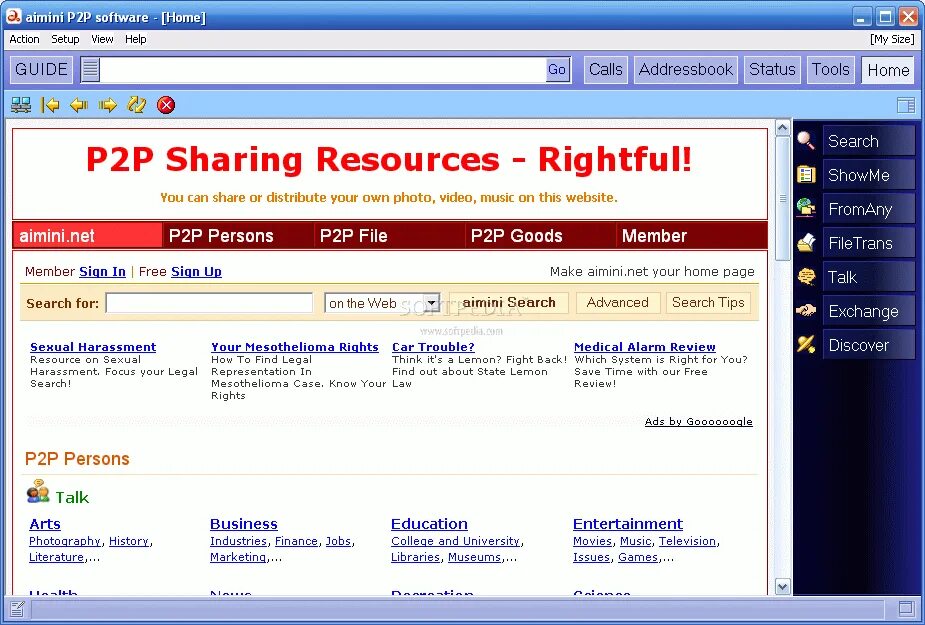Open the Arts category link
This screenshot has height=625, width=925.
(x=45, y=524)
